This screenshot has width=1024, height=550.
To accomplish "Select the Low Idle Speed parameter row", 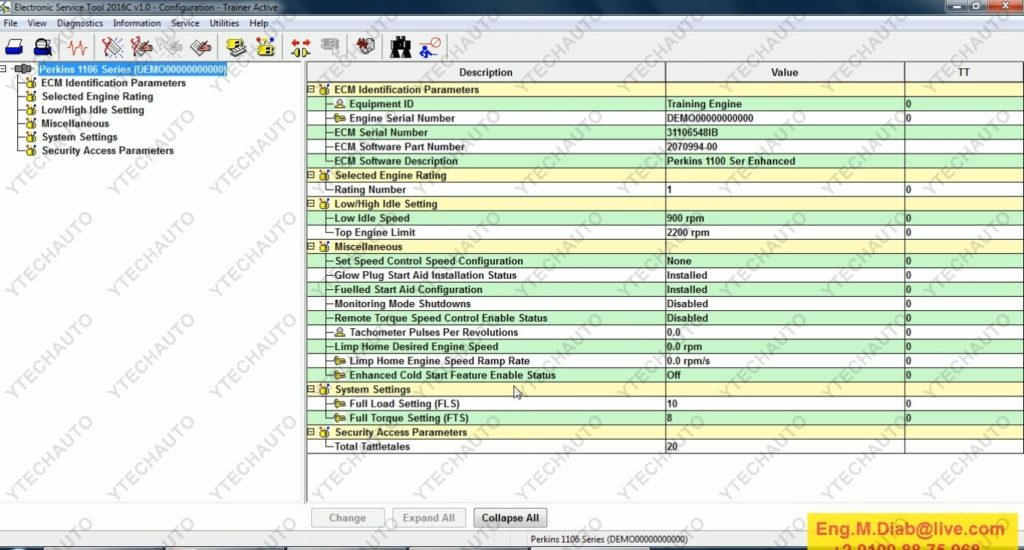I will tap(372, 218).
